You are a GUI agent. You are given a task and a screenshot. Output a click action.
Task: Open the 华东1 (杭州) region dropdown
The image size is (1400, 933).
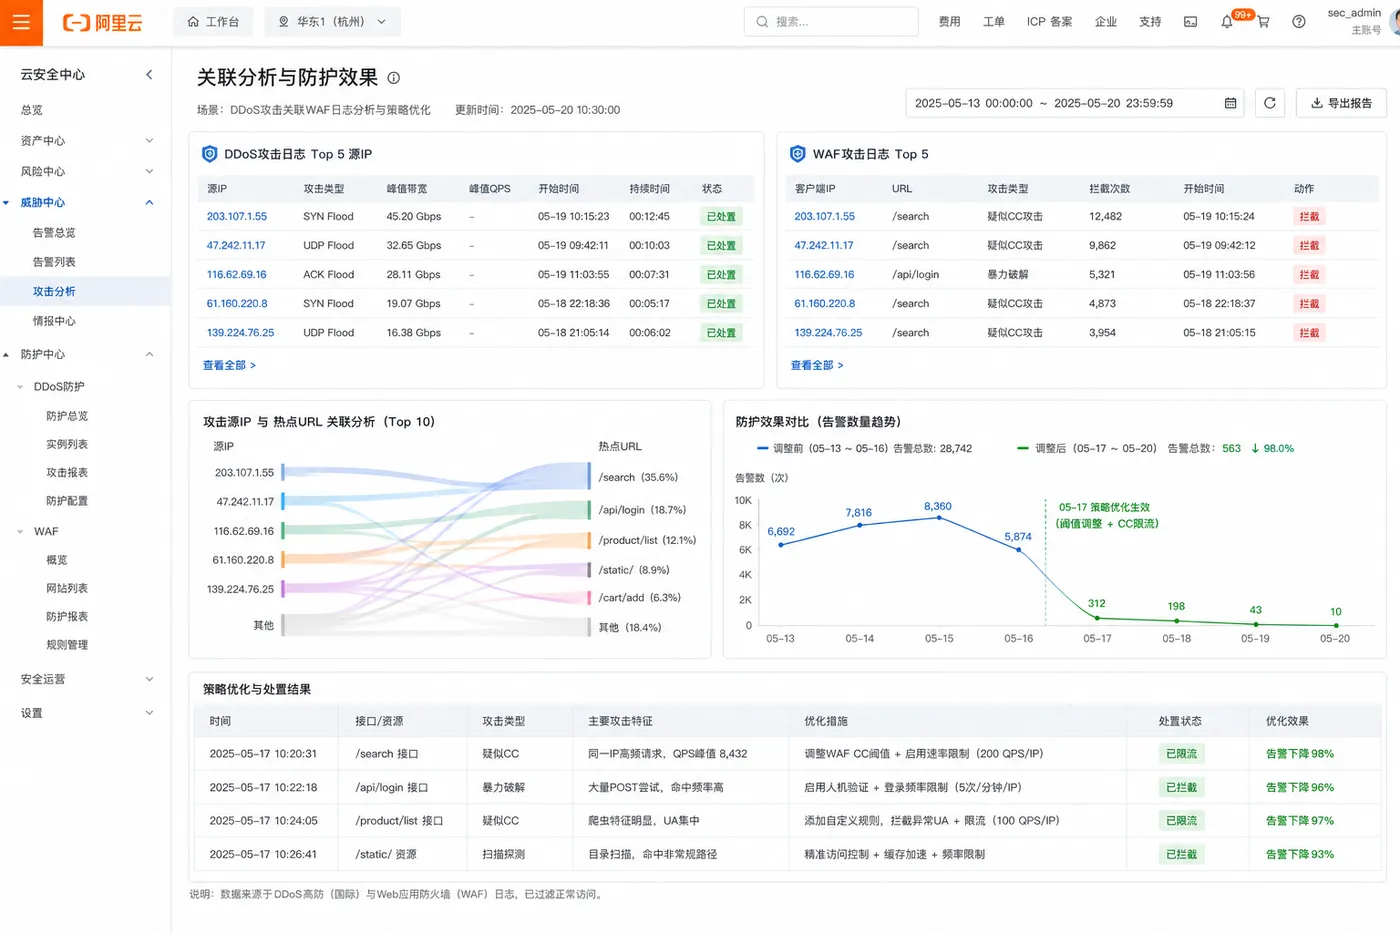click(332, 22)
